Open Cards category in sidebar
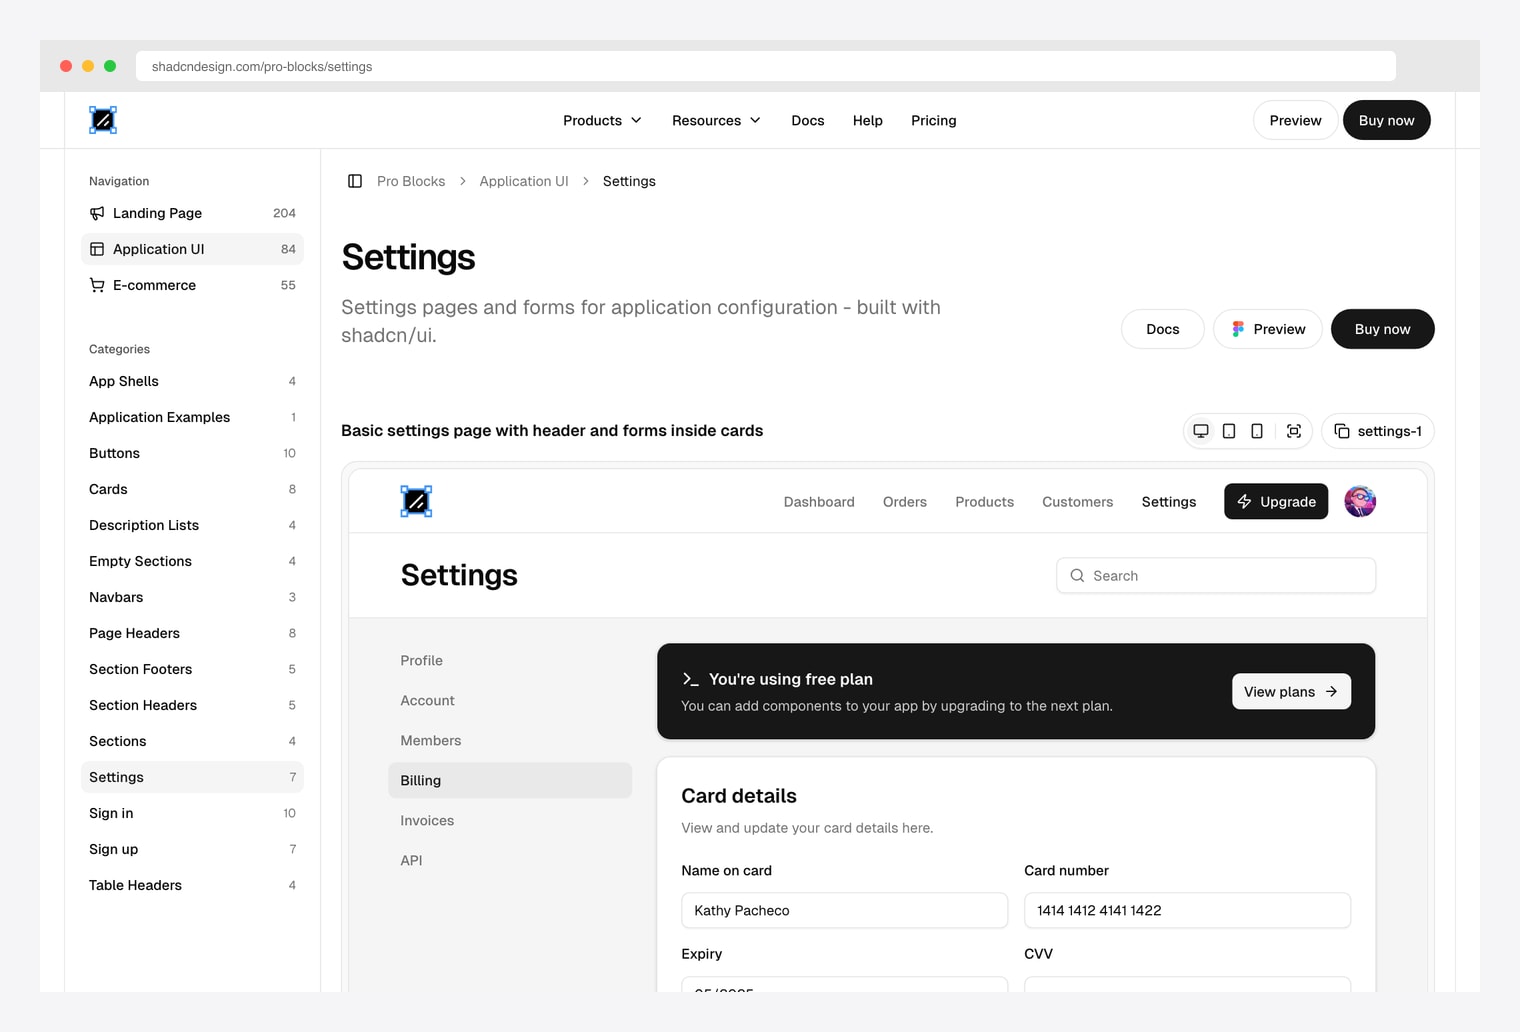Image resolution: width=1520 pixels, height=1032 pixels. point(192,489)
